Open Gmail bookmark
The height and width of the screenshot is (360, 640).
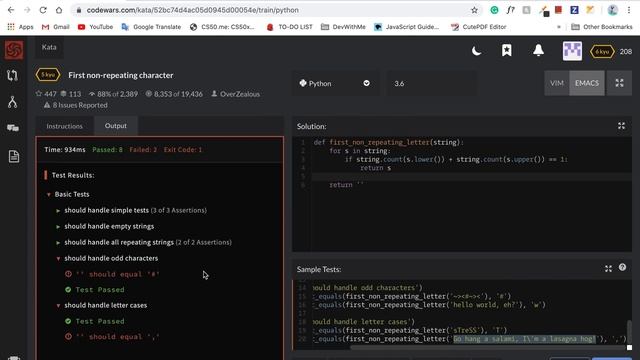pyautogui.click(x=56, y=27)
